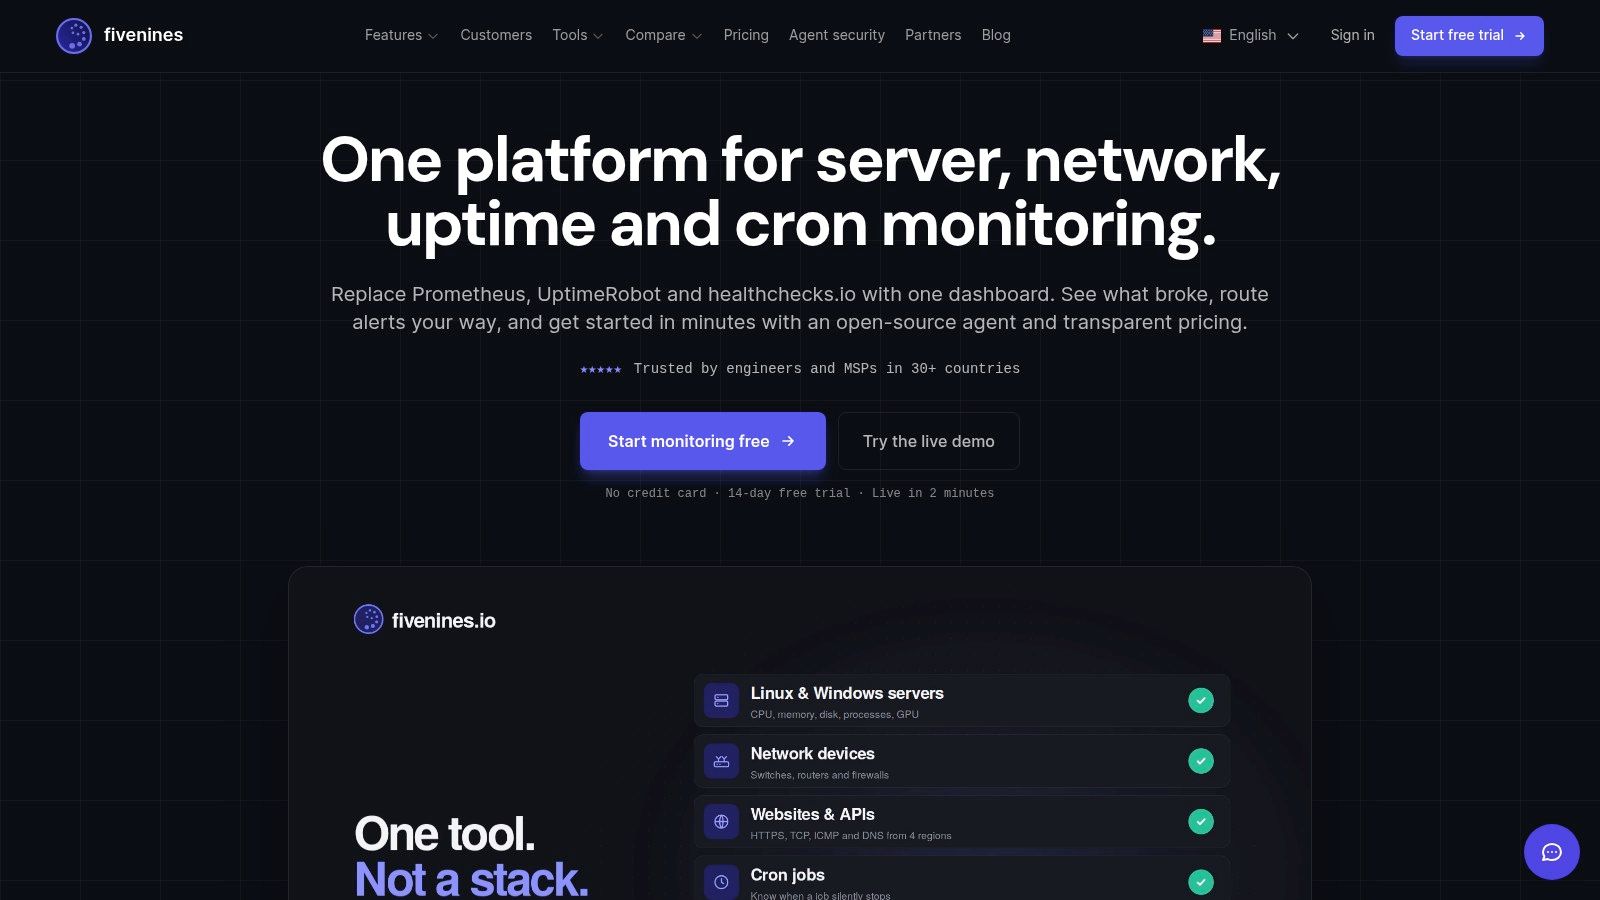Screen dimensions: 1600x900
Task: Click the five-star rating icons
Action: point(601,370)
